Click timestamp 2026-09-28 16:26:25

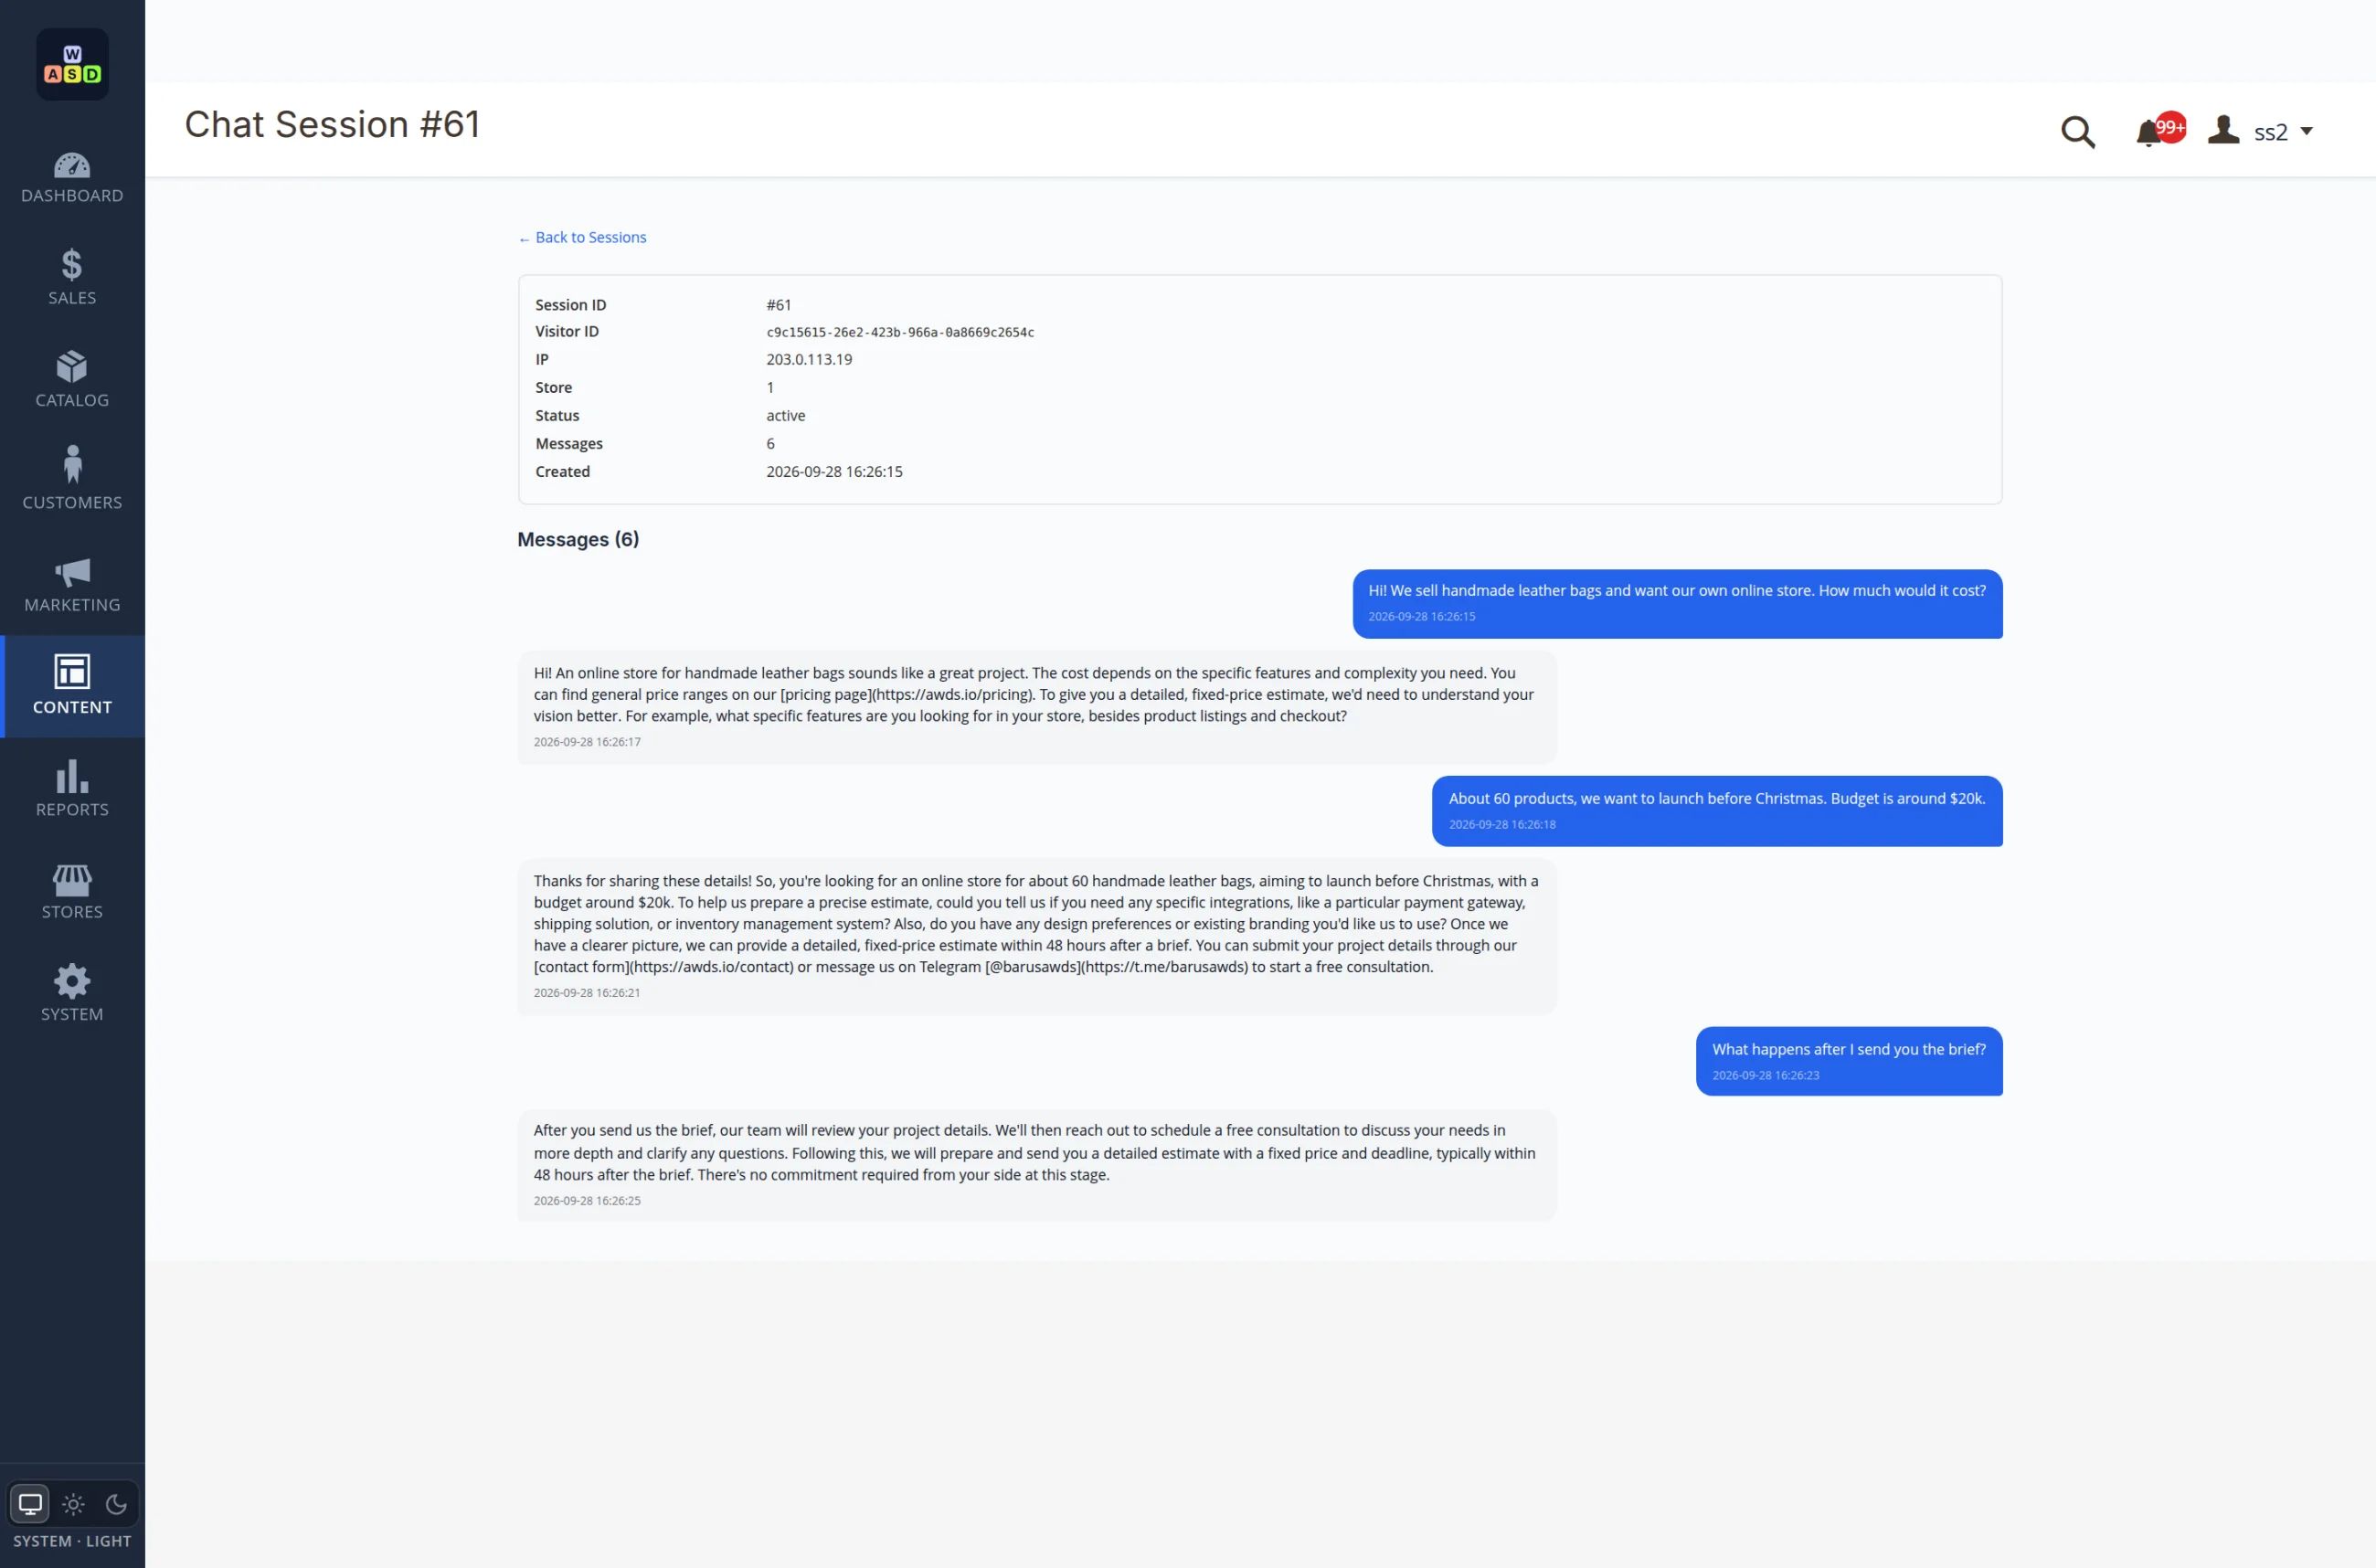[x=587, y=1200]
